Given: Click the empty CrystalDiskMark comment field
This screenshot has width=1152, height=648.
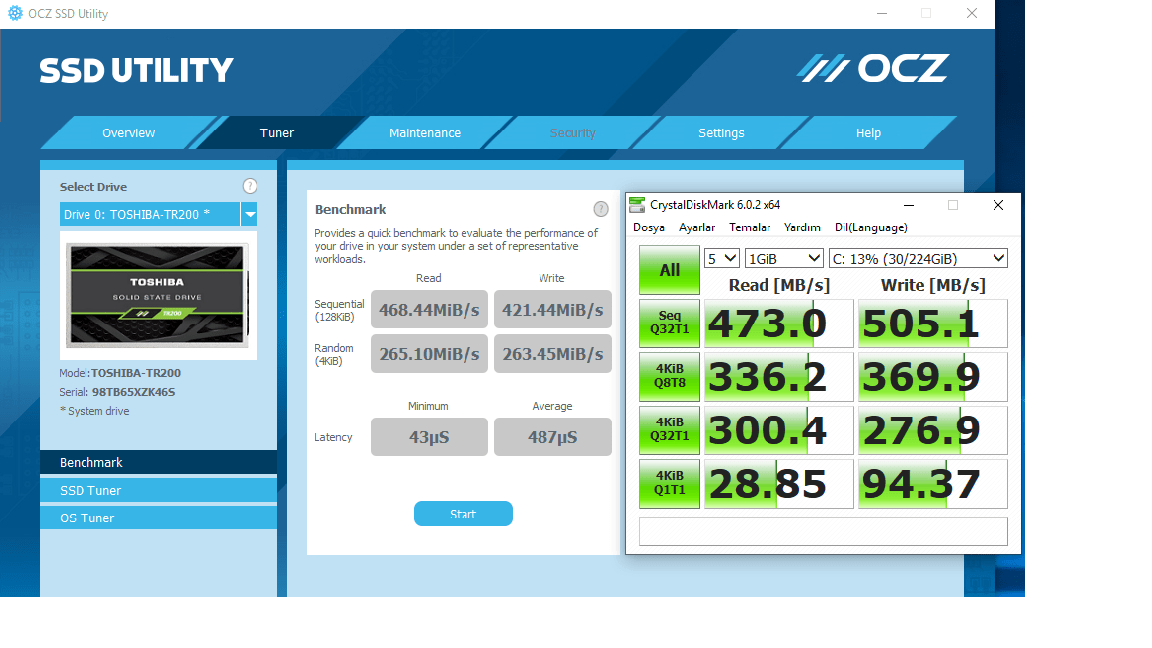Looking at the screenshot, I should pyautogui.click(x=823, y=531).
